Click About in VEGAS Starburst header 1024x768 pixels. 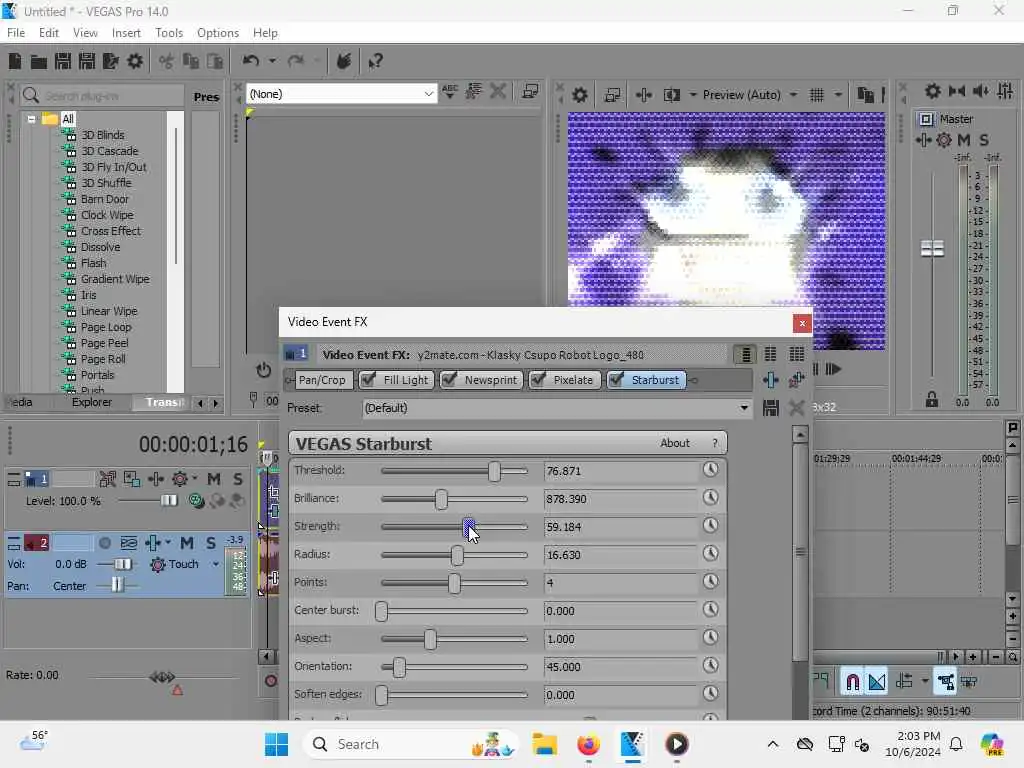[675, 443]
